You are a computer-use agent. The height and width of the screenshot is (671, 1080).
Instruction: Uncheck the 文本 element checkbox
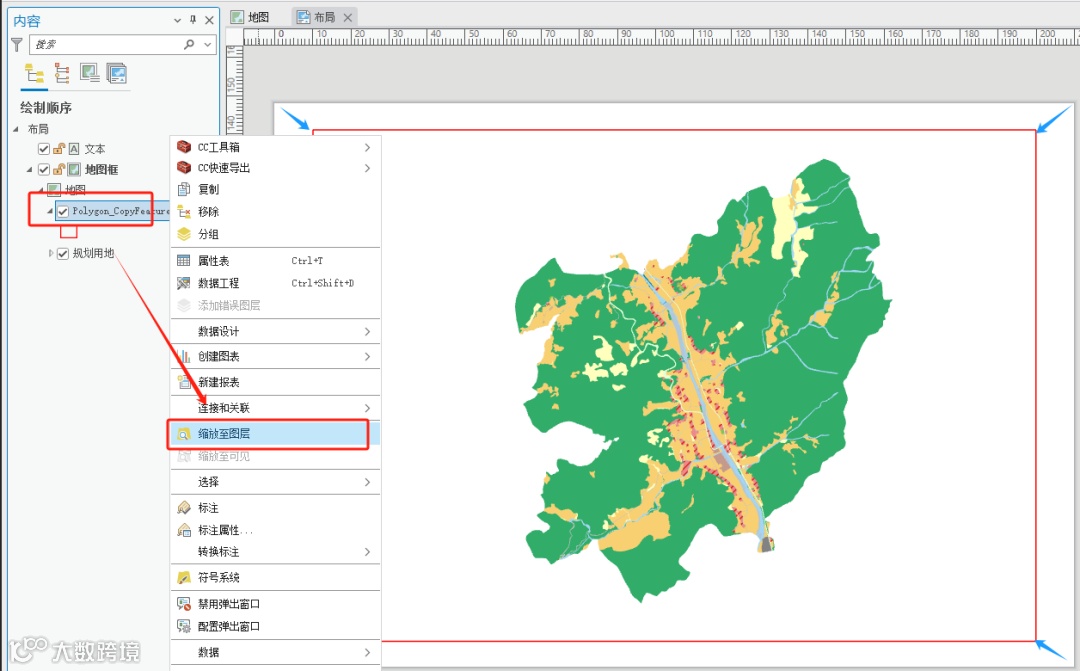click(43, 149)
